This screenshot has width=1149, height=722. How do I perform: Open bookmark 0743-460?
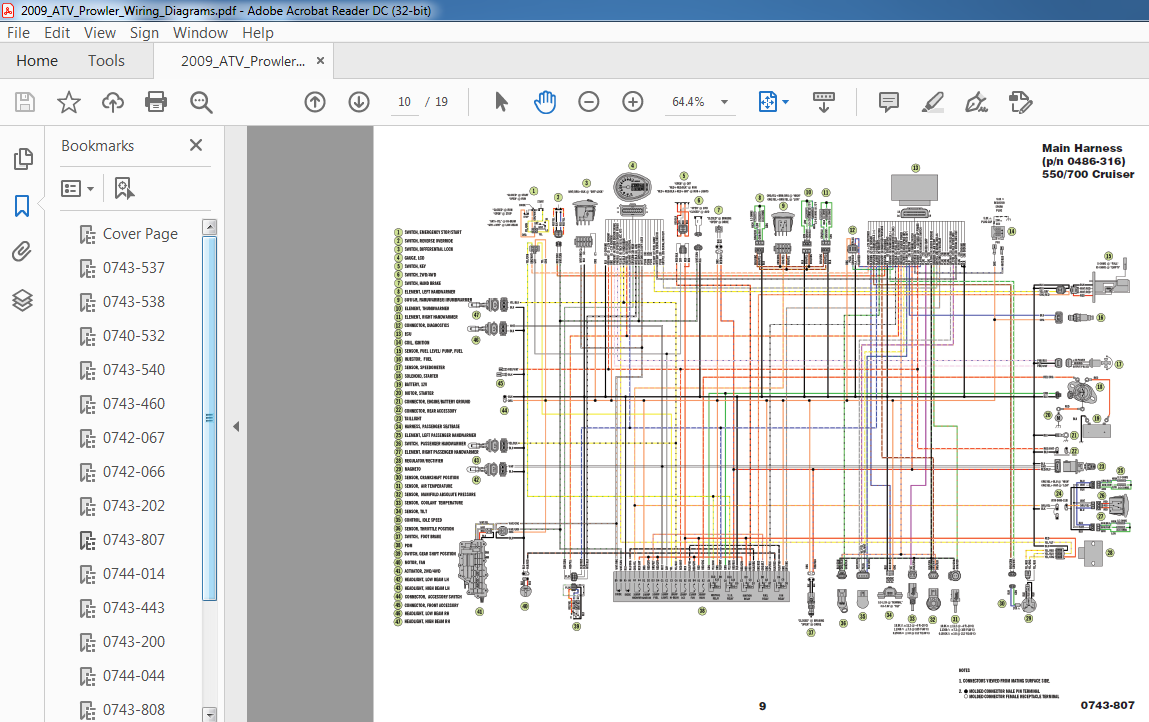click(133, 404)
